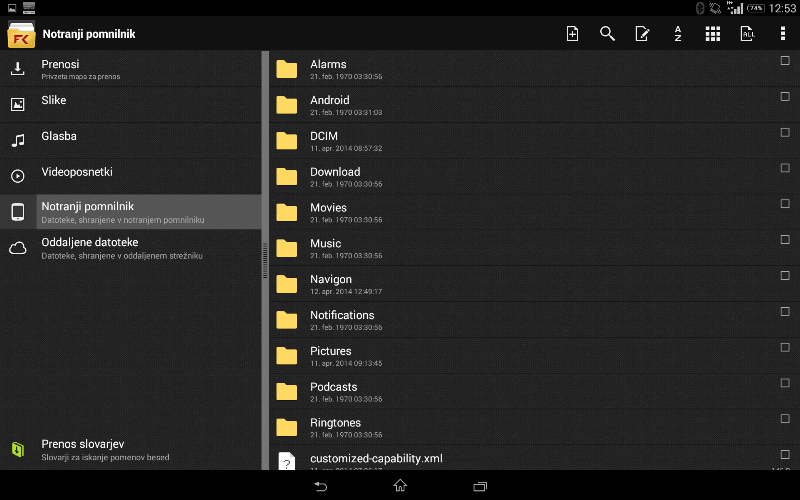800x500 pixels.
Task: Select the Ringtones folder checkbox
Action: point(785,418)
